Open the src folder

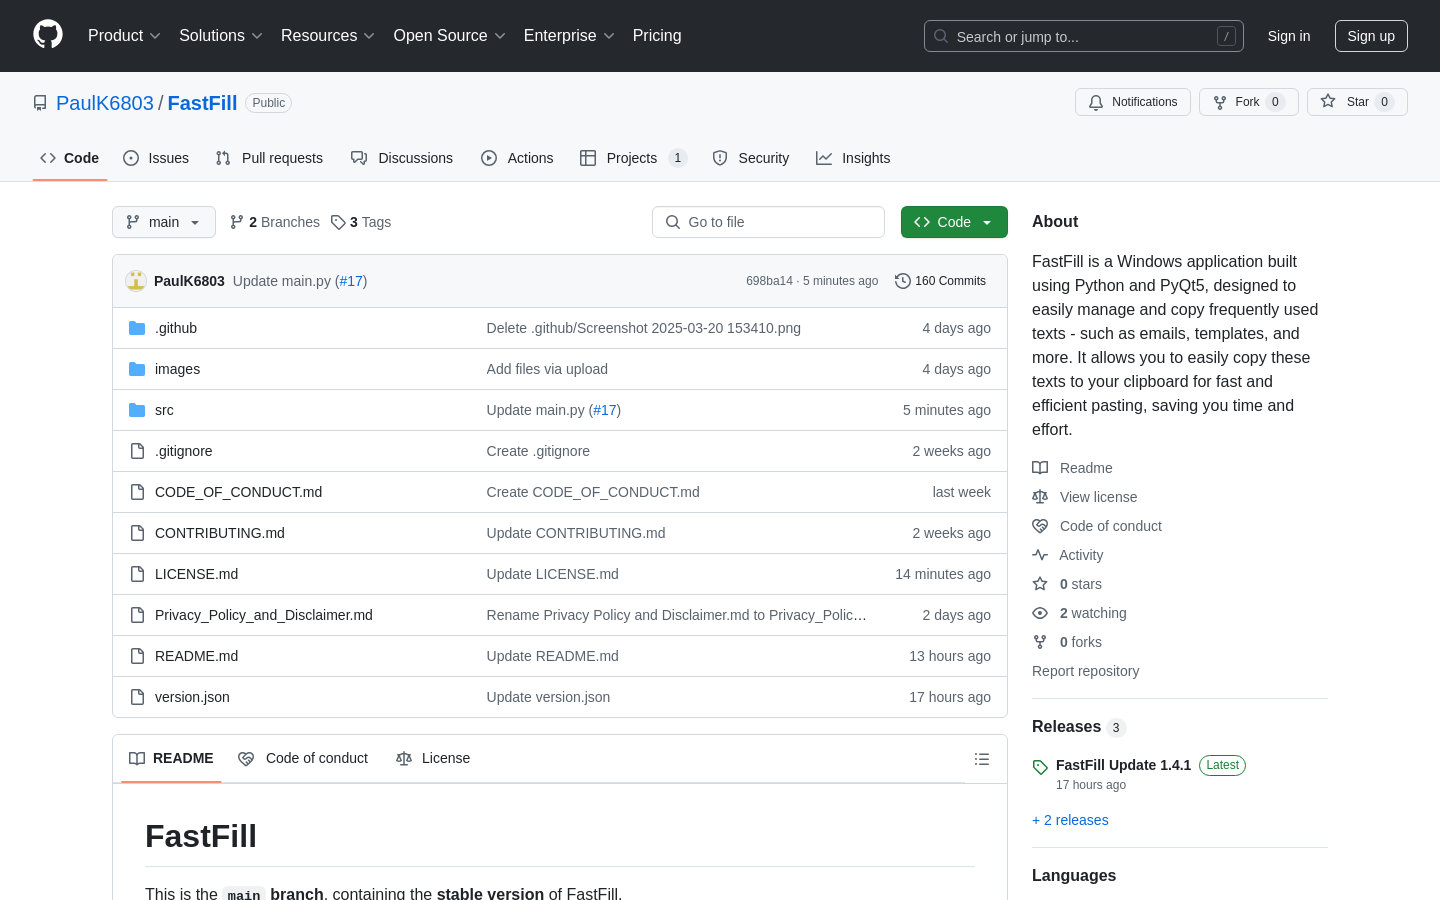click(164, 410)
